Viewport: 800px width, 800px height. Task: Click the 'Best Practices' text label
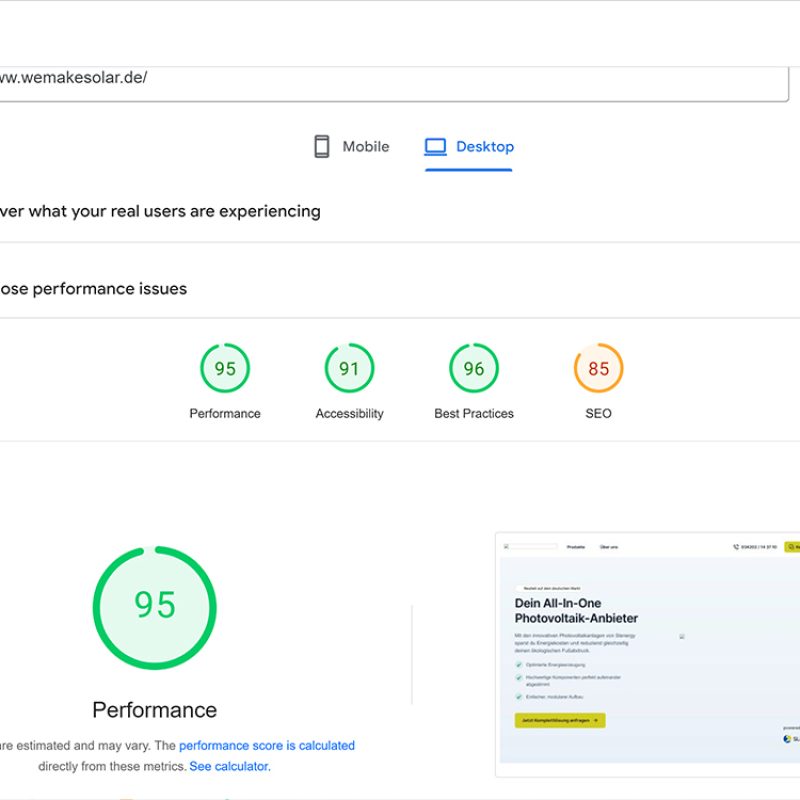pyautogui.click(x=474, y=414)
